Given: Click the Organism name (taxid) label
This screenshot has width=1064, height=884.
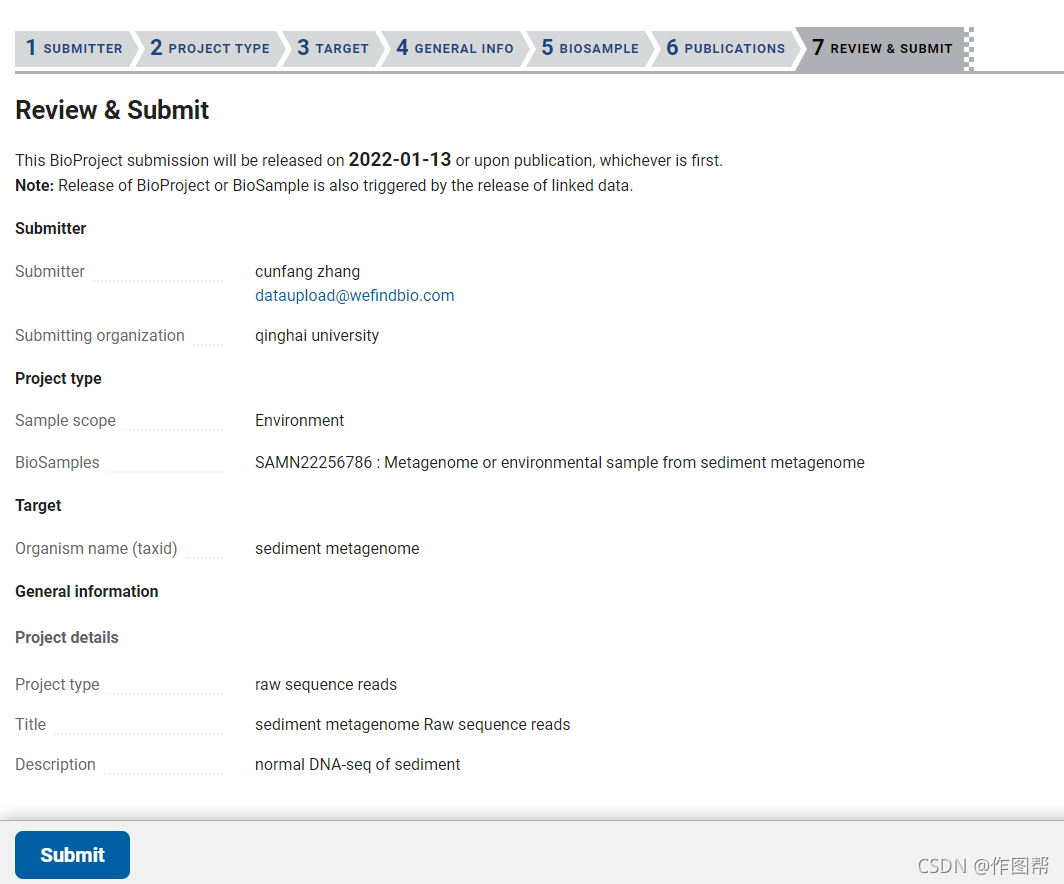Looking at the screenshot, I should [96, 548].
